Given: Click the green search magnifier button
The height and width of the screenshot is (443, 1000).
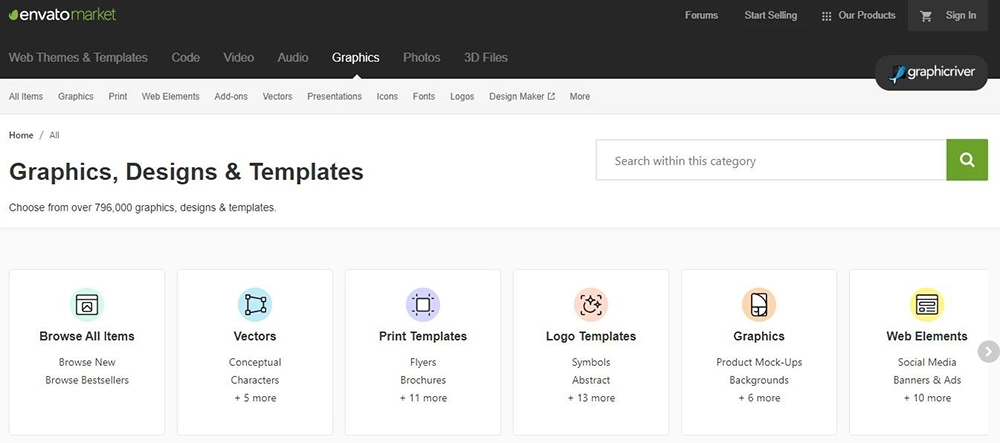Looking at the screenshot, I should tap(967, 160).
